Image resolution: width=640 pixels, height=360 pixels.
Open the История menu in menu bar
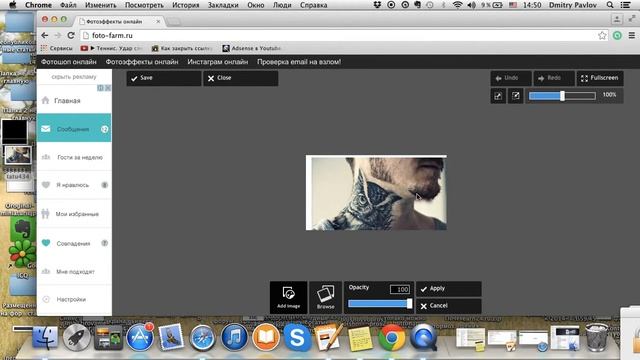[x=185, y=5]
